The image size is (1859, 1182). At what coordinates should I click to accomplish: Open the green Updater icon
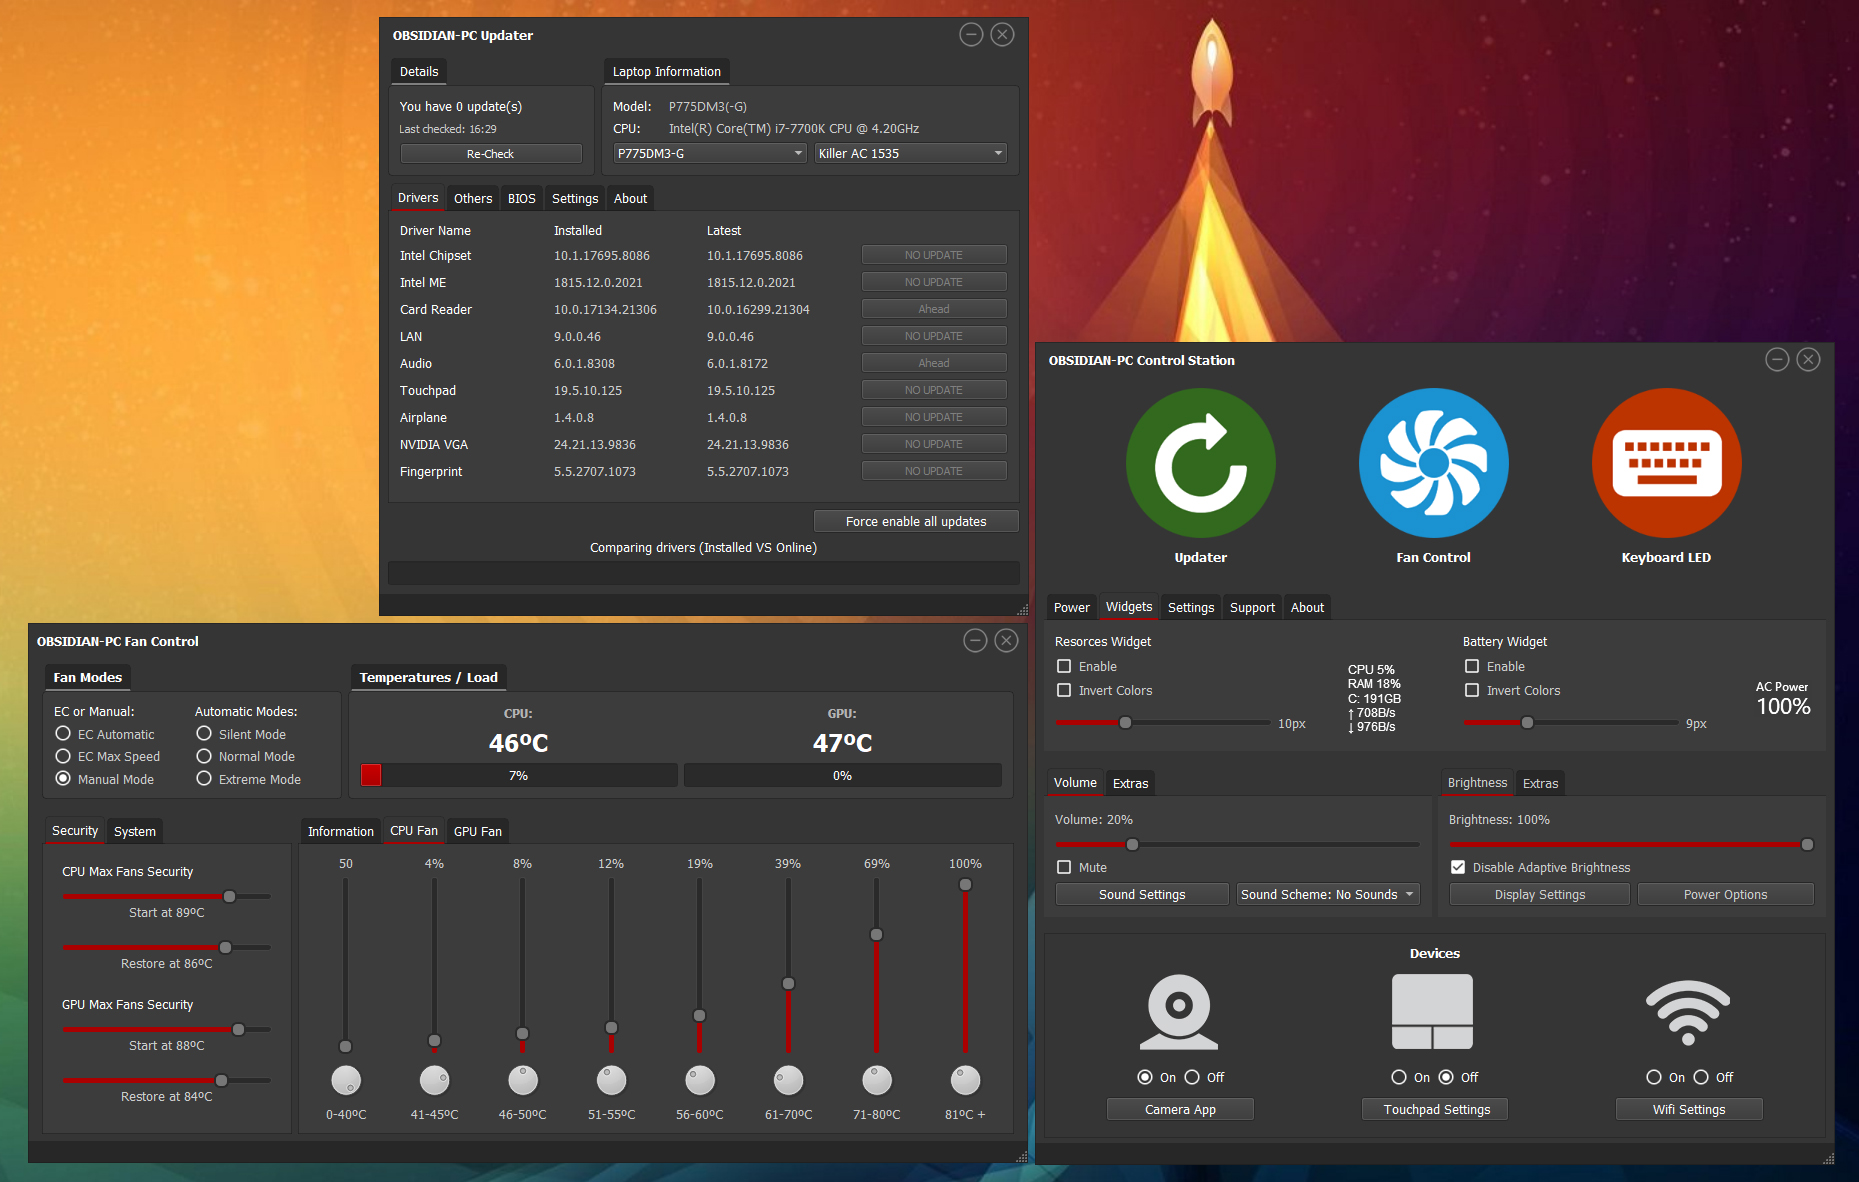coord(1200,463)
